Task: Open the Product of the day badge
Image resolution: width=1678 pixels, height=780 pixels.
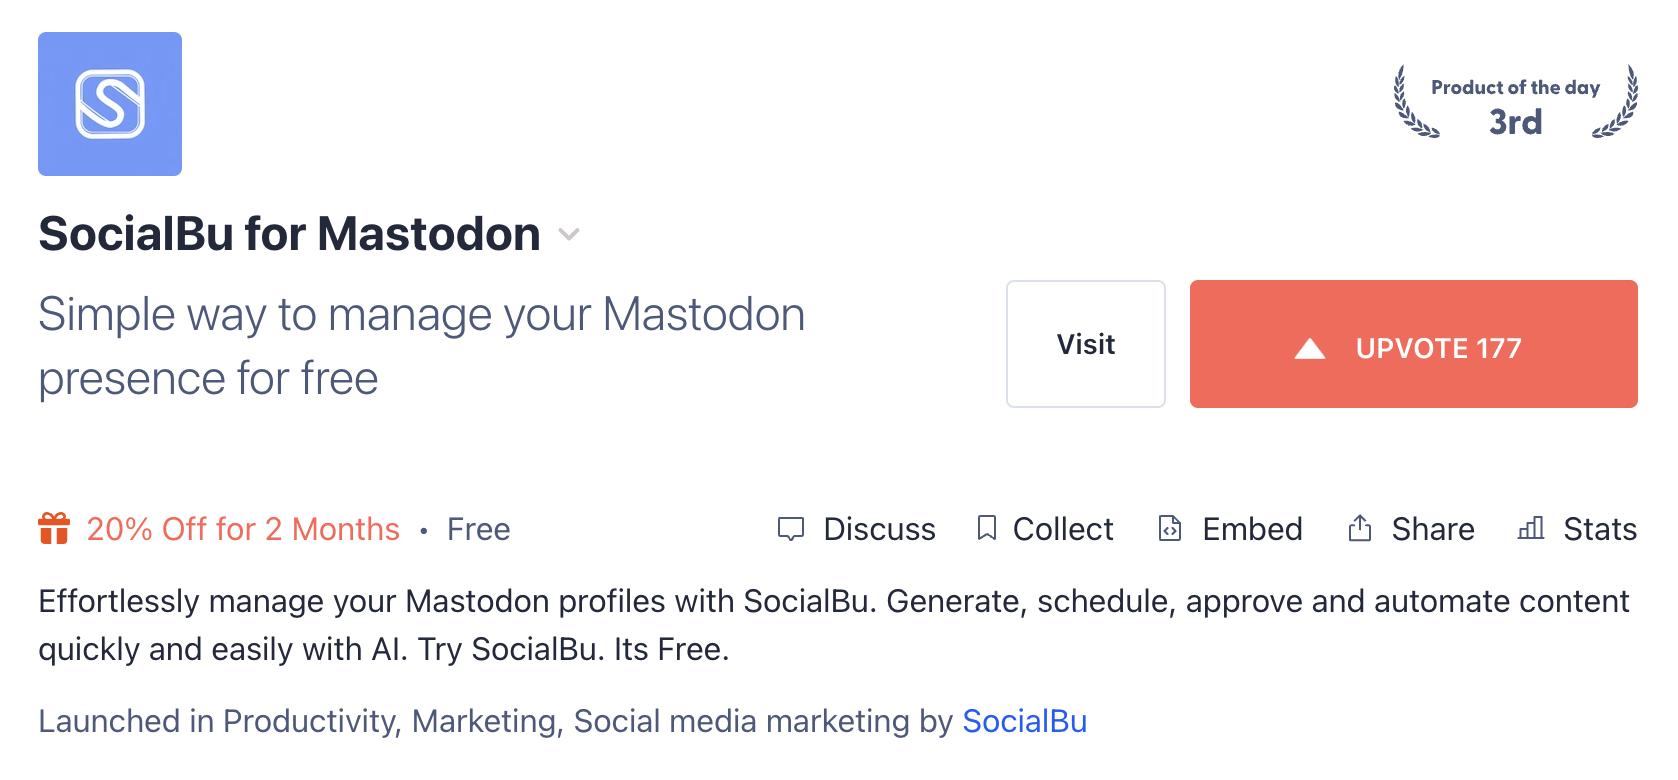Action: click(1516, 103)
